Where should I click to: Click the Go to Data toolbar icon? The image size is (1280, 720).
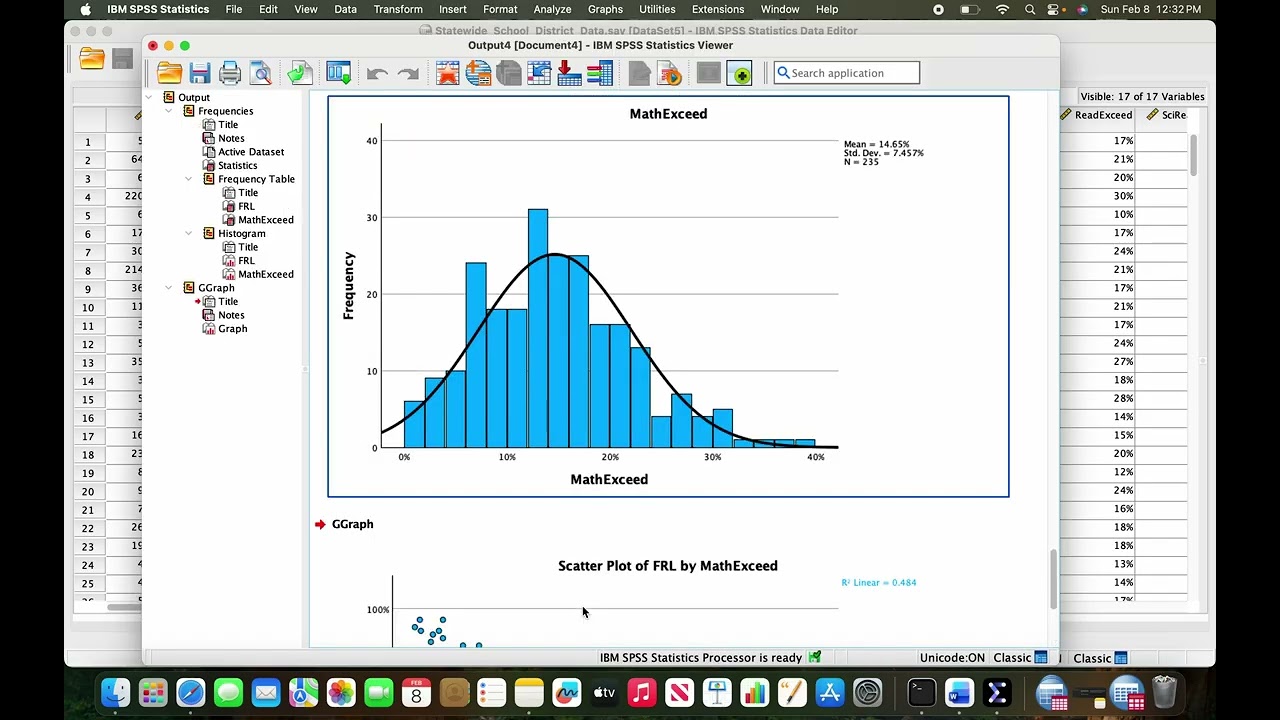(x=447, y=73)
